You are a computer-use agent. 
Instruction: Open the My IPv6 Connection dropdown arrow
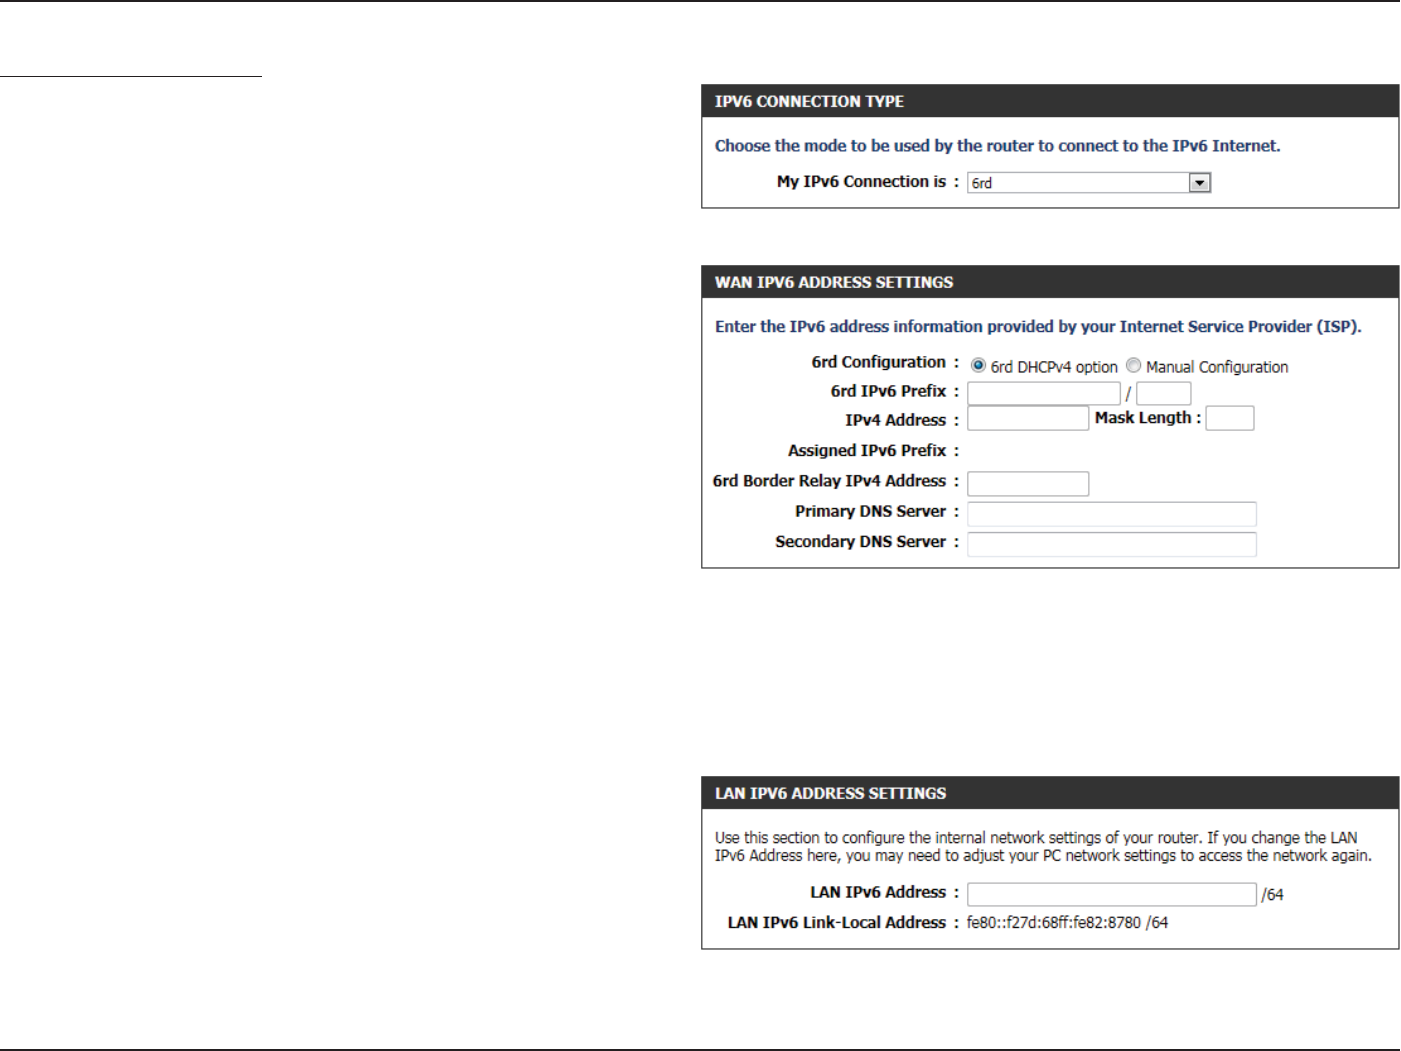point(1200,182)
